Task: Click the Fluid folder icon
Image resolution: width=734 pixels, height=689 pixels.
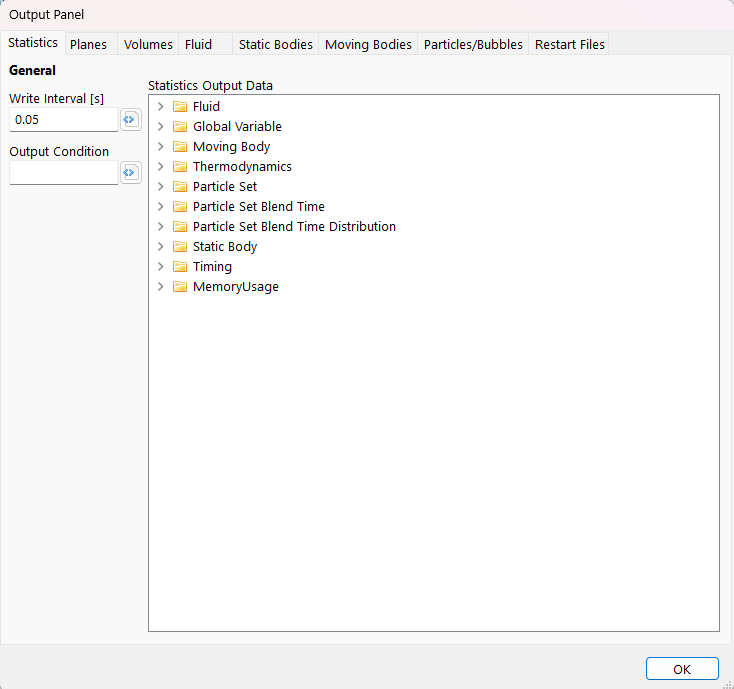Action: click(180, 107)
